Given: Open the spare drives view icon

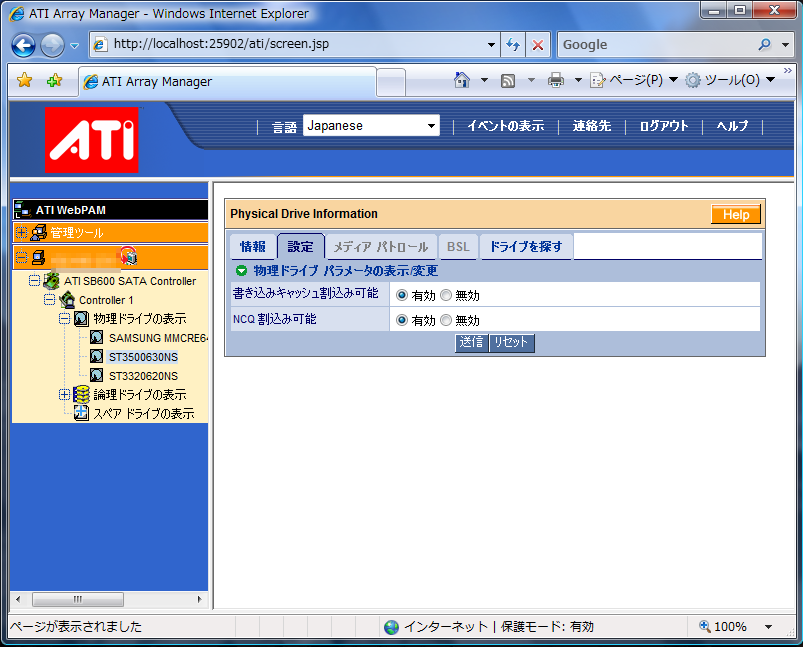Looking at the screenshot, I should [82, 413].
